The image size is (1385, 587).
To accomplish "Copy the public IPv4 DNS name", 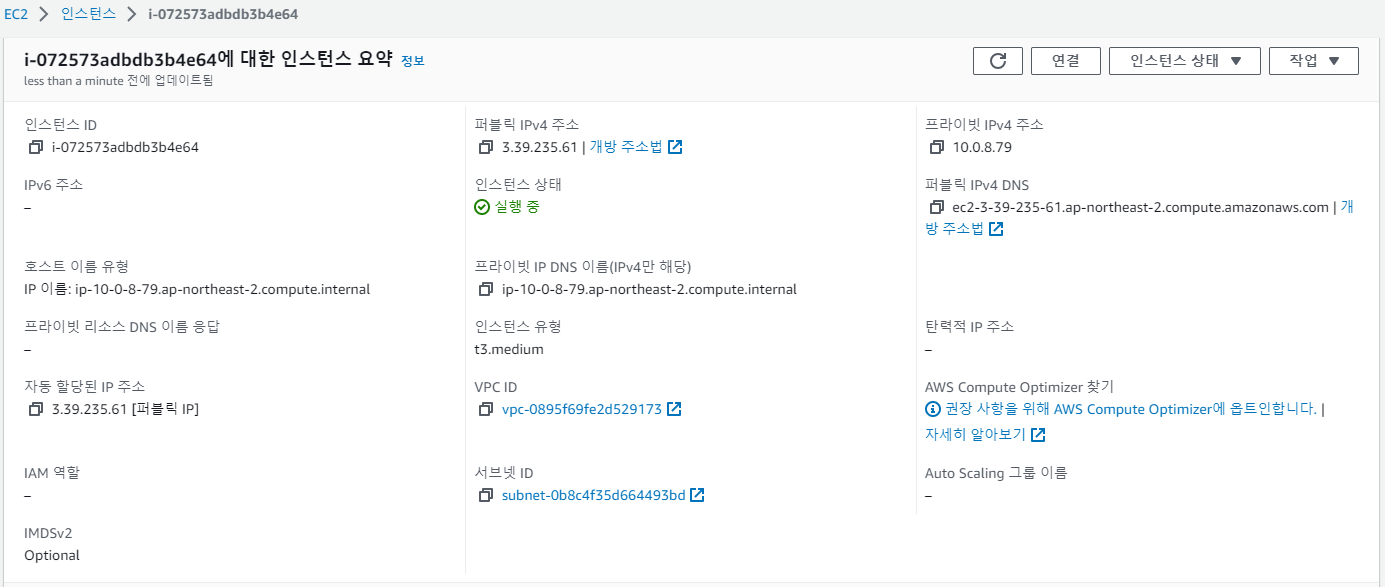I will coord(936,207).
